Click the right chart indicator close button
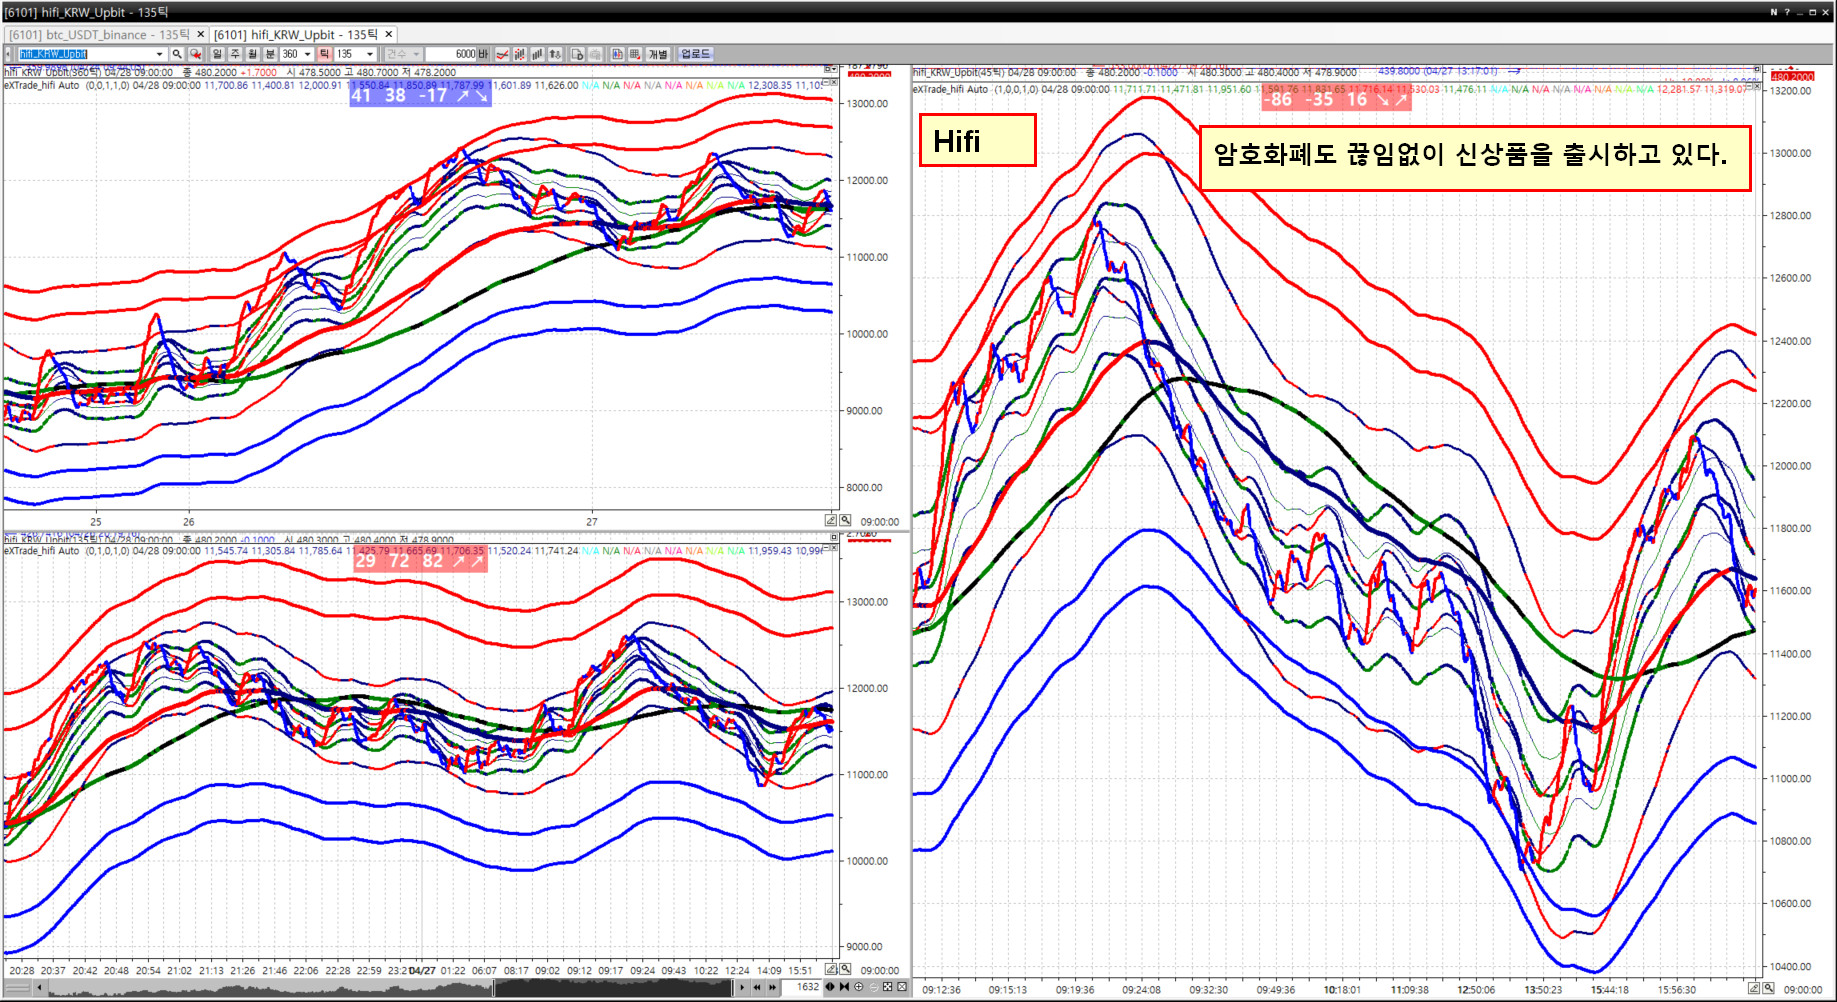The width and height of the screenshot is (1837, 1002). (x=1758, y=87)
